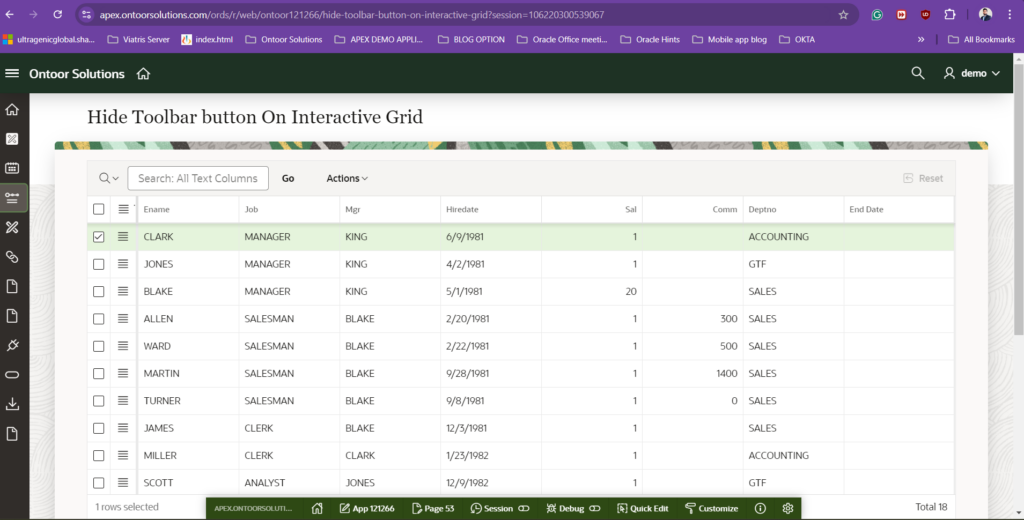This screenshot has height=520, width=1024.
Task: Click the home icon beside Ontoor Solutions
Action: click(x=144, y=74)
